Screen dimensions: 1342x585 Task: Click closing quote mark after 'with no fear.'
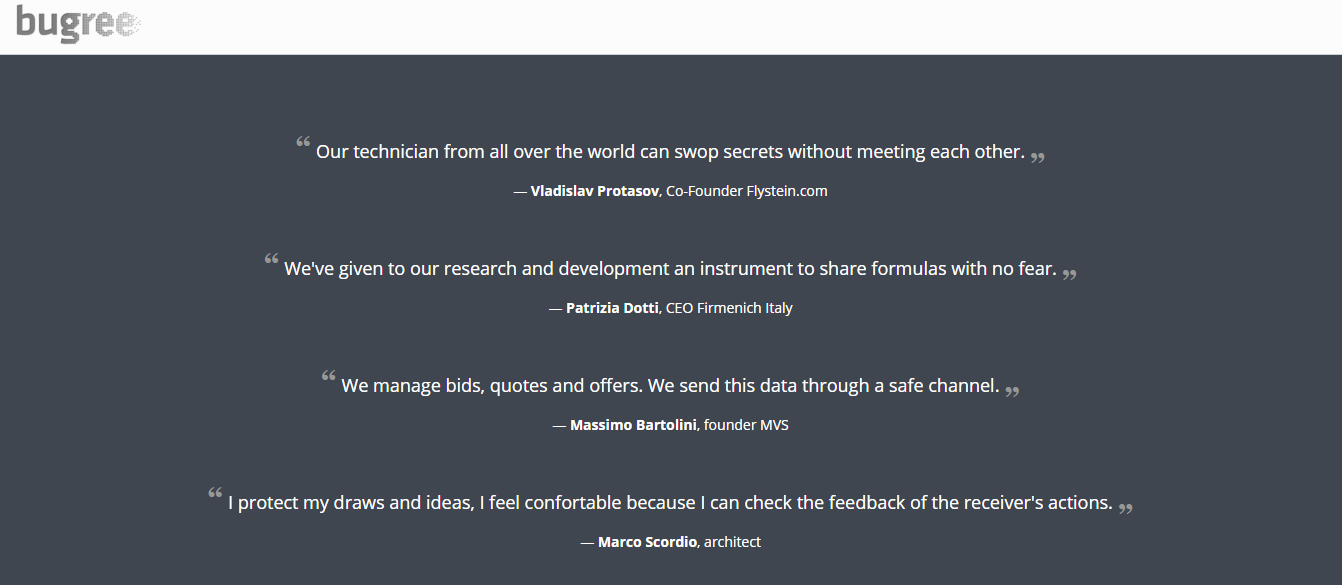click(1070, 274)
